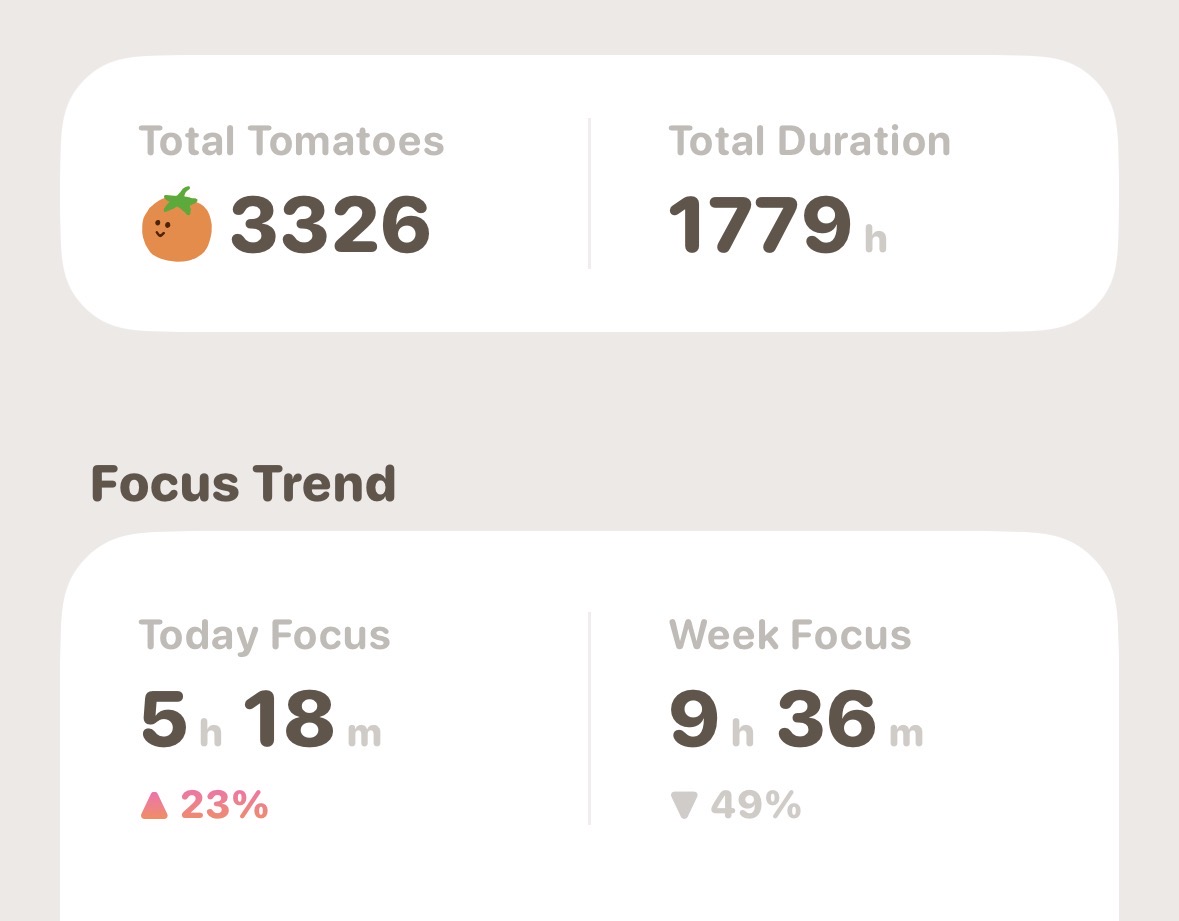Click the Week Focus label
The height and width of the screenshot is (921, 1179).
click(790, 635)
